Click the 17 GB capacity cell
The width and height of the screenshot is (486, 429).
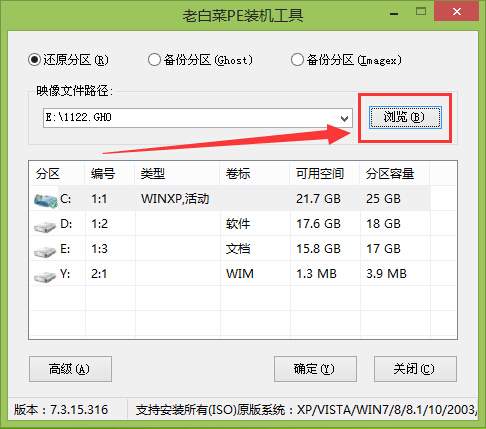[x=383, y=249]
